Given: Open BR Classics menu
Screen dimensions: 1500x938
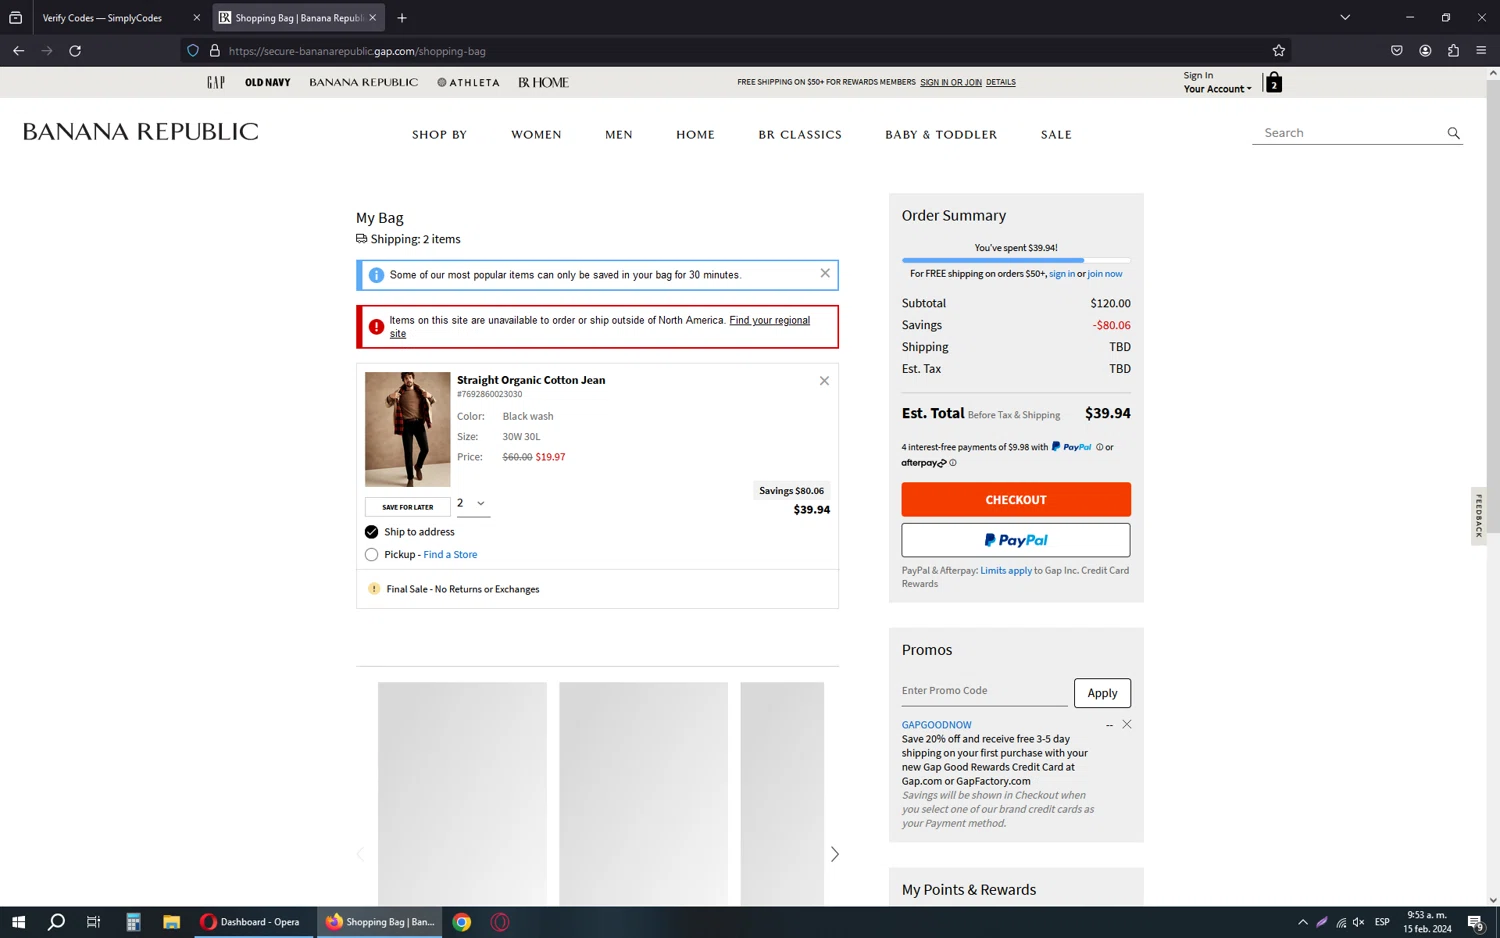Looking at the screenshot, I should coord(800,135).
